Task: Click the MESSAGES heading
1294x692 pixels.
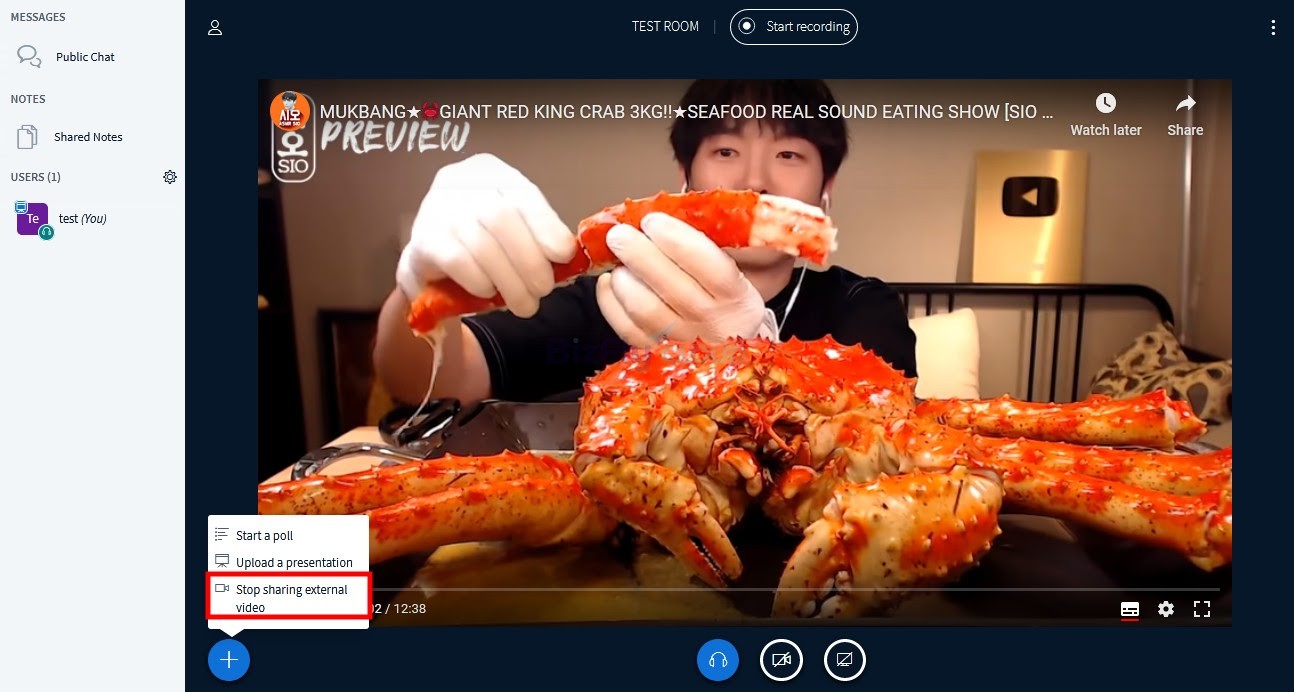Action: (x=38, y=17)
